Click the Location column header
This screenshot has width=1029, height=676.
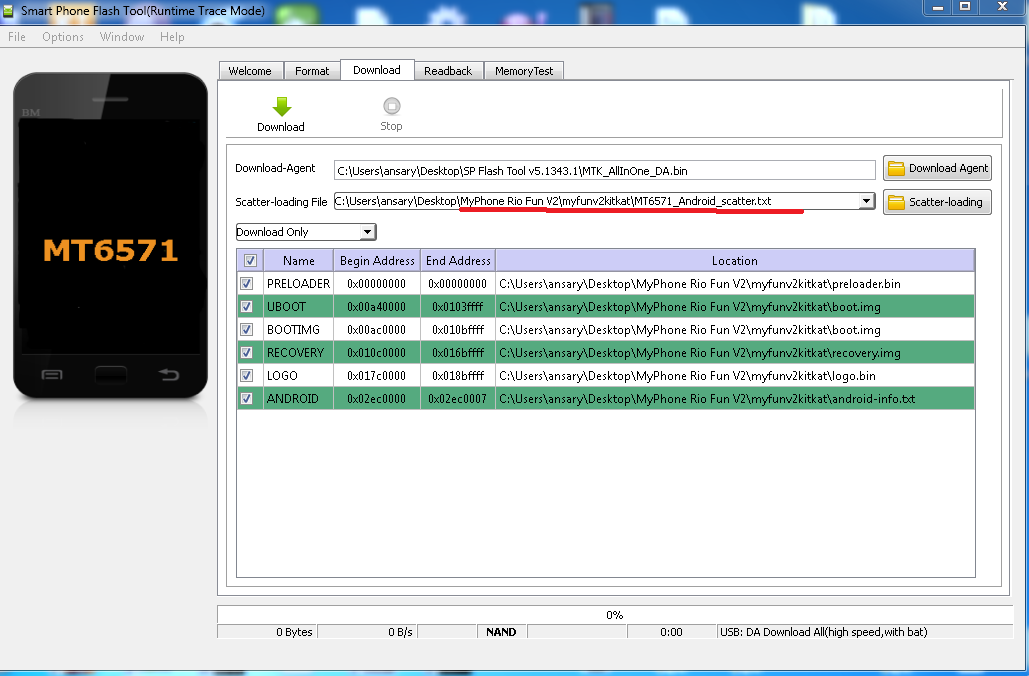pyautogui.click(x=735, y=261)
